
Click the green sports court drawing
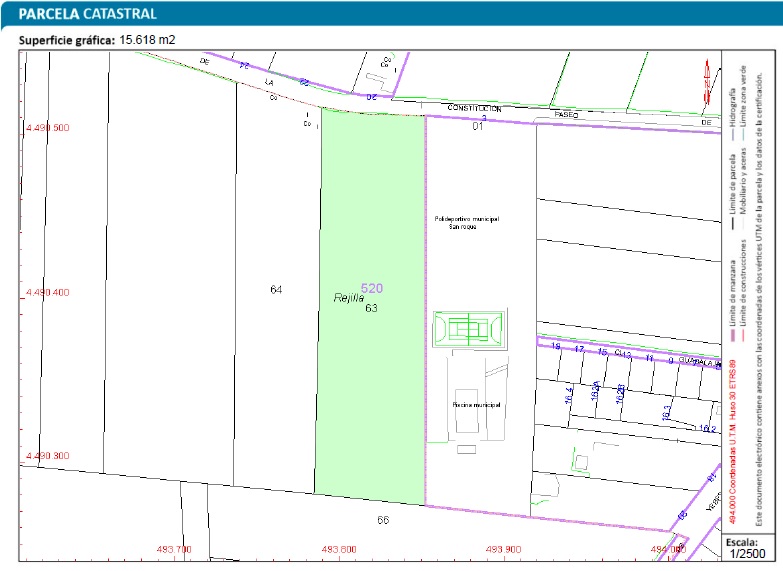pos(469,328)
